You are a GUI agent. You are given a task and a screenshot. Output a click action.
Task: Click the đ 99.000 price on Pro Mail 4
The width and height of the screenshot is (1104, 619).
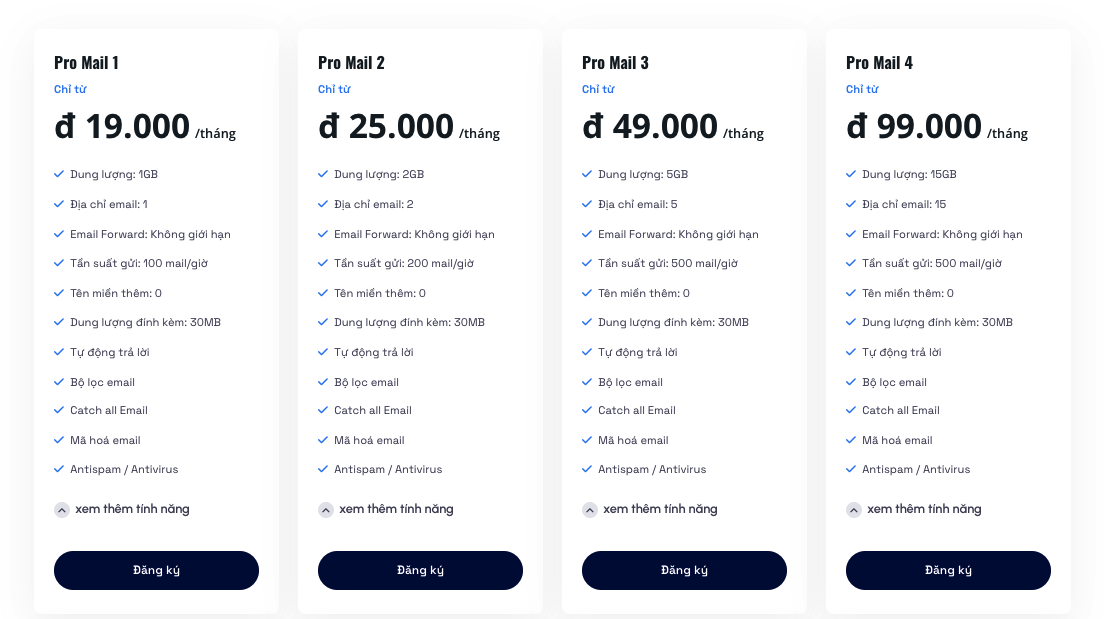[x=914, y=127]
